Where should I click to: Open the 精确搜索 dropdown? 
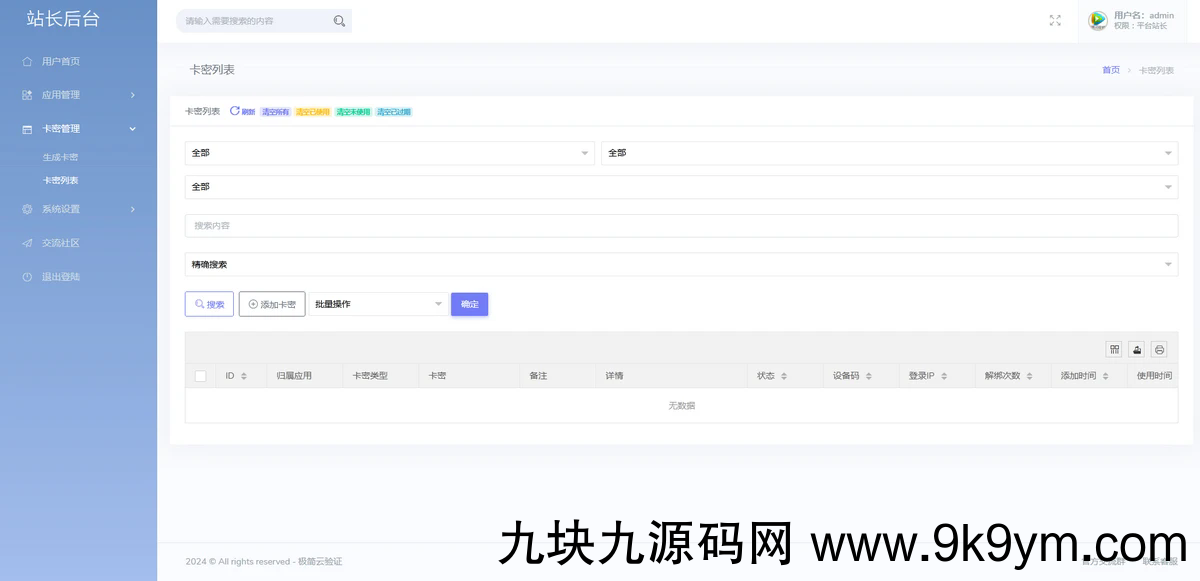[x=680, y=264]
